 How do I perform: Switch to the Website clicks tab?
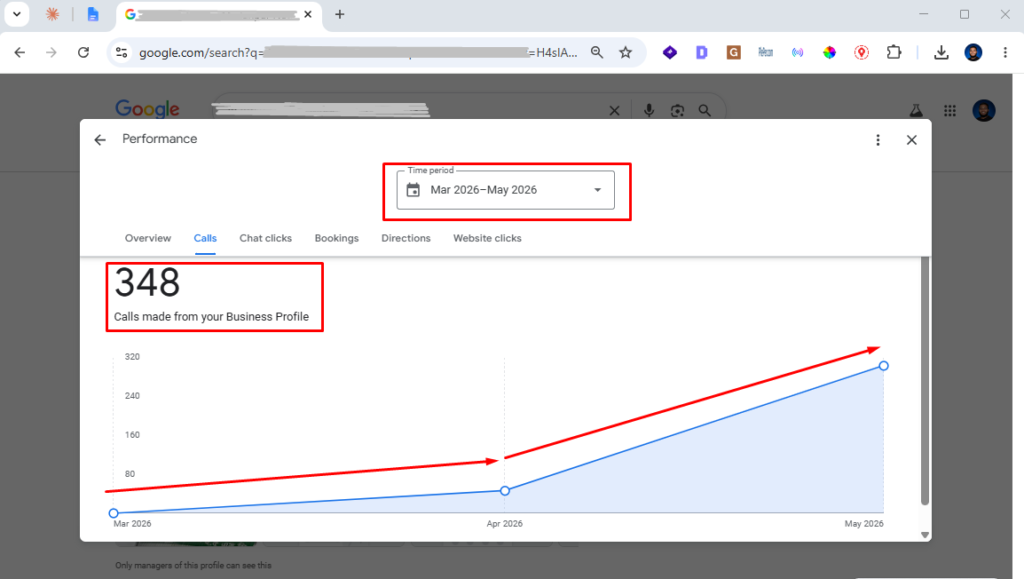pos(487,238)
